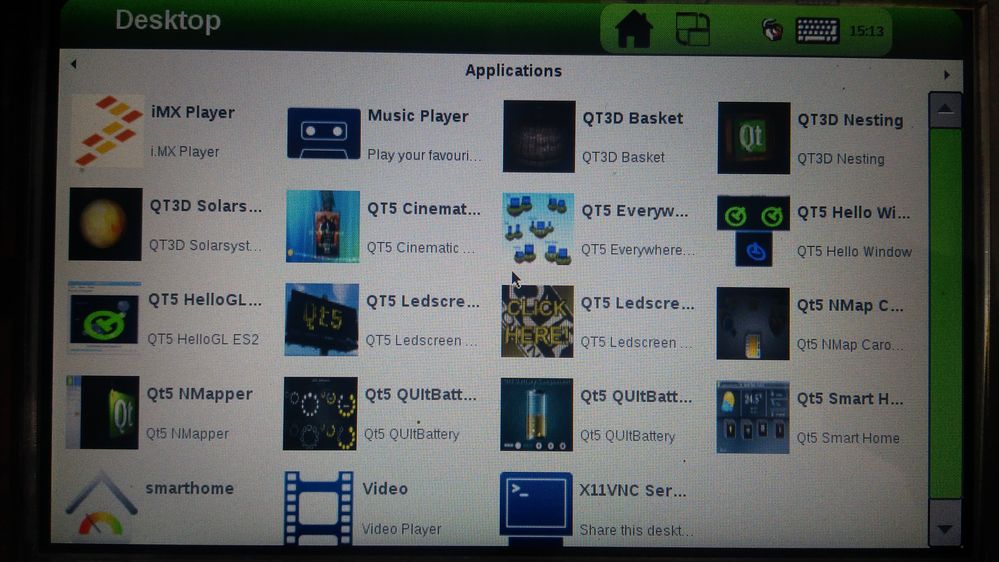Click 'Desktop' title in top bar
The image size is (999, 562).
coord(168,20)
